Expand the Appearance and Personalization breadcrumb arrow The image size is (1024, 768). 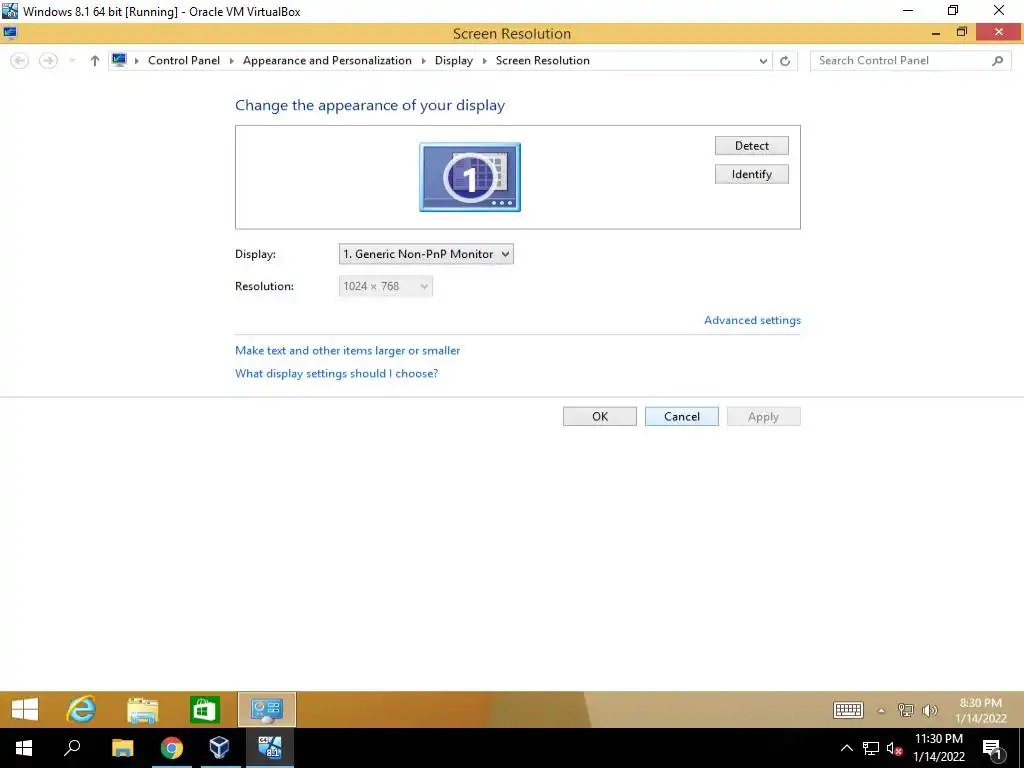tap(423, 61)
